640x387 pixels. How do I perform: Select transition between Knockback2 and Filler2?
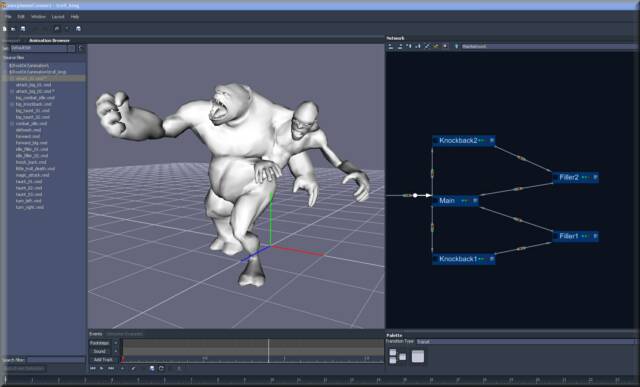pos(520,158)
